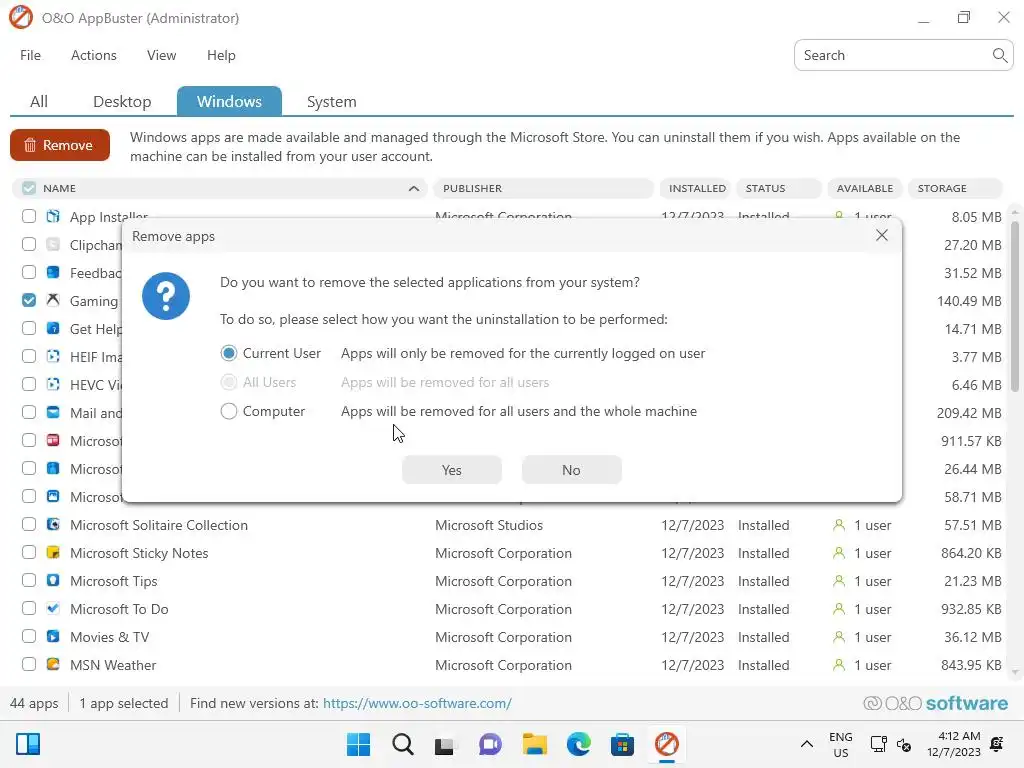1024x768 pixels.
Task: Click PUBLISHER column header
Action: pos(543,188)
